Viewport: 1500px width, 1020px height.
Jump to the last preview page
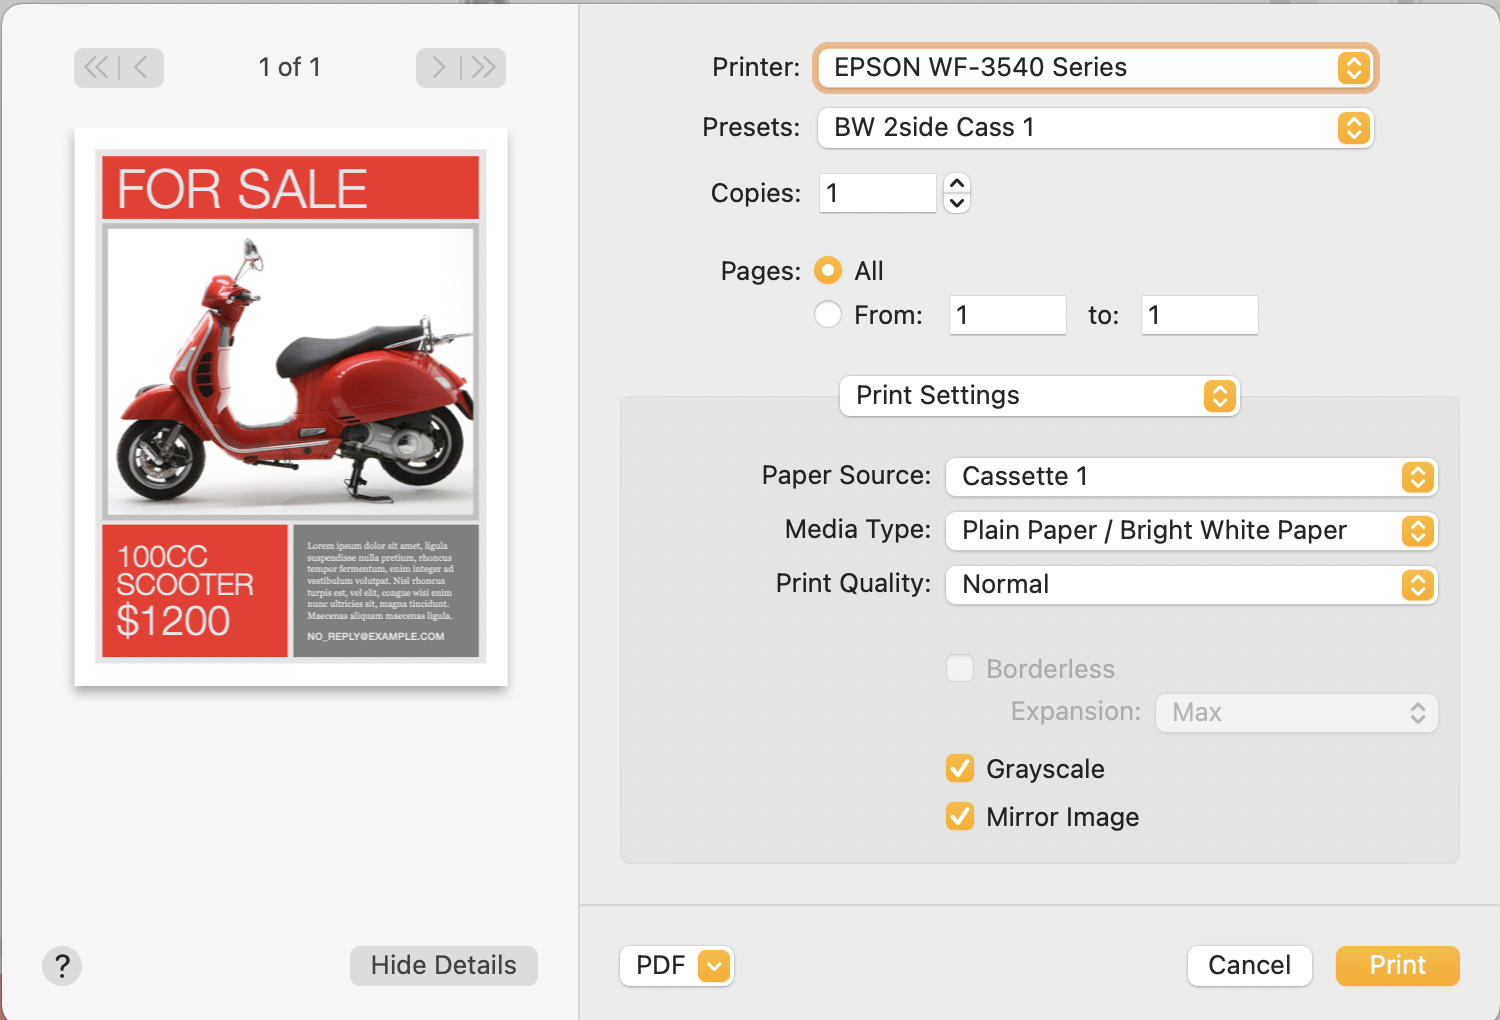(x=484, y=68)
